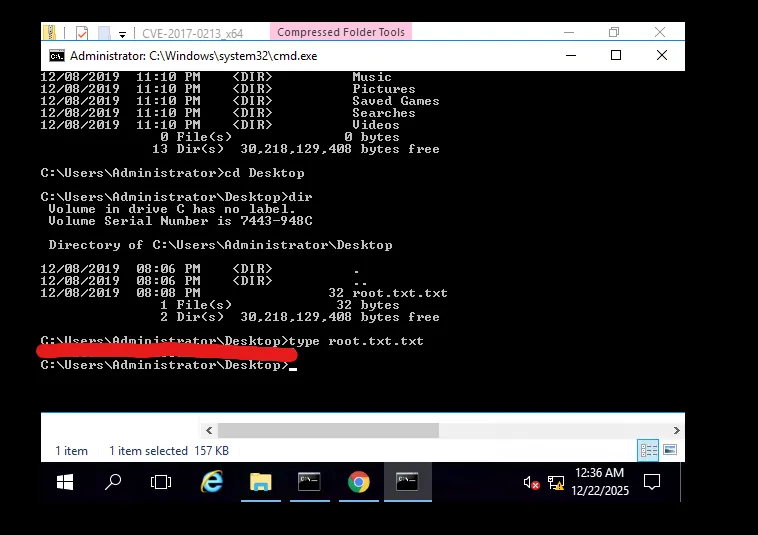Click the active Command Prompt taskbar icon
The image size is (758, 535).
point(407,482)
